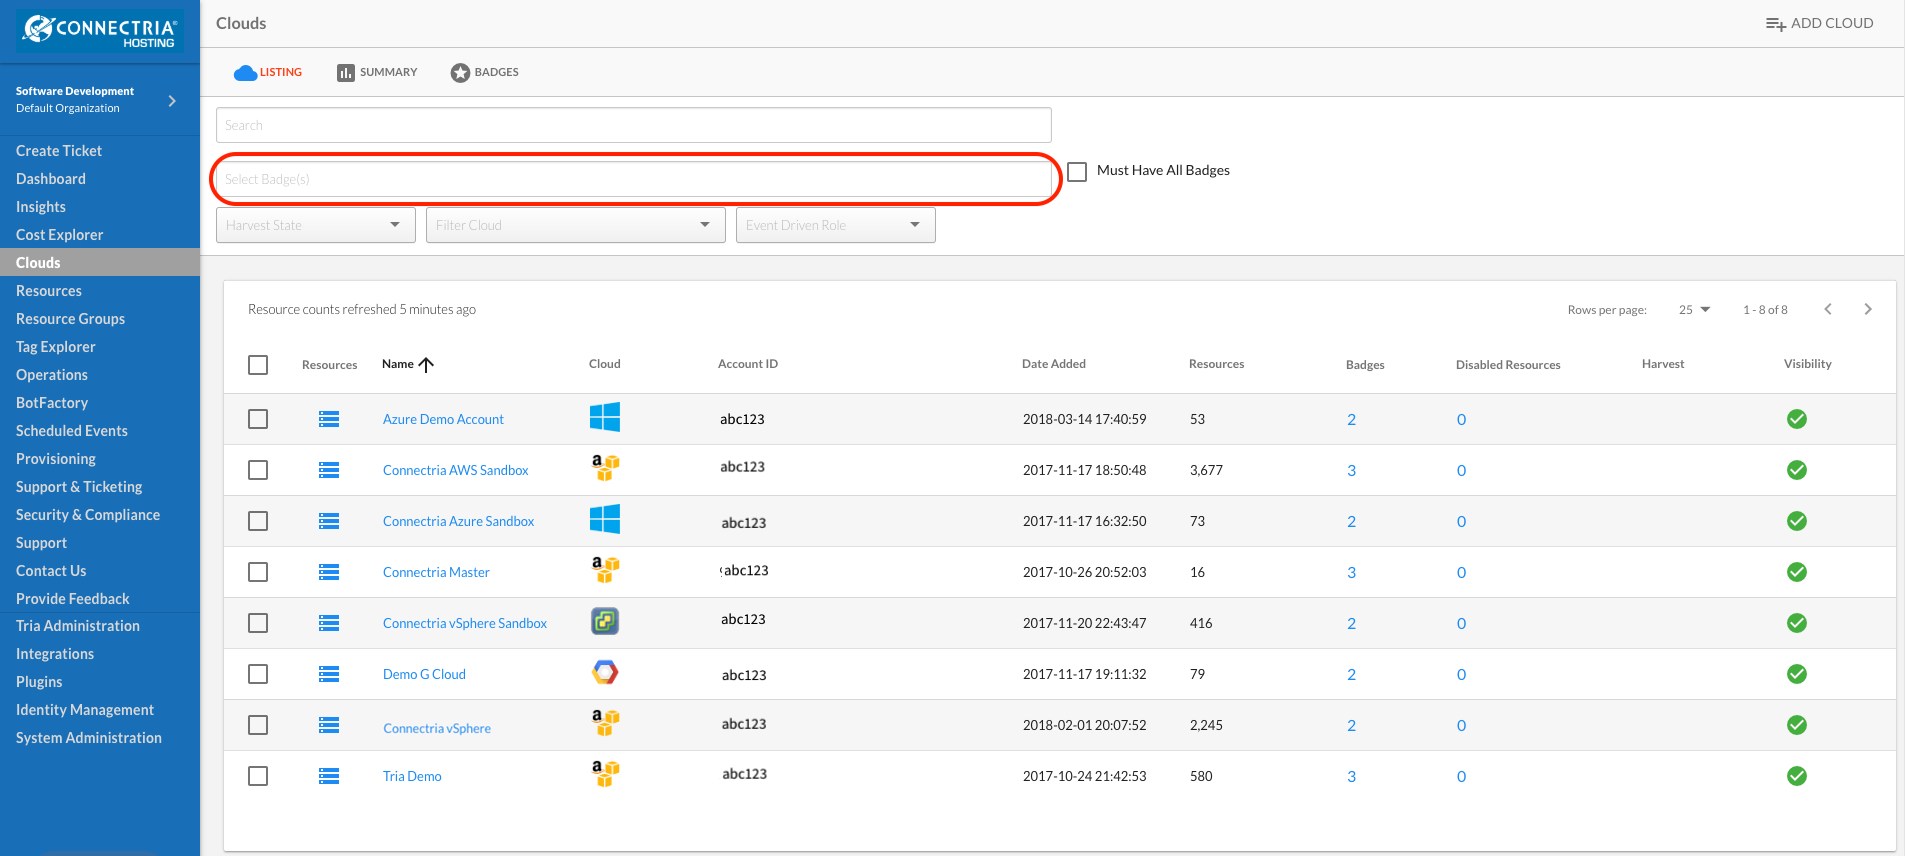Toggle the select-all checkbox in table header
The width and height of the screenshot is (1905, 856).
[258, 365]
